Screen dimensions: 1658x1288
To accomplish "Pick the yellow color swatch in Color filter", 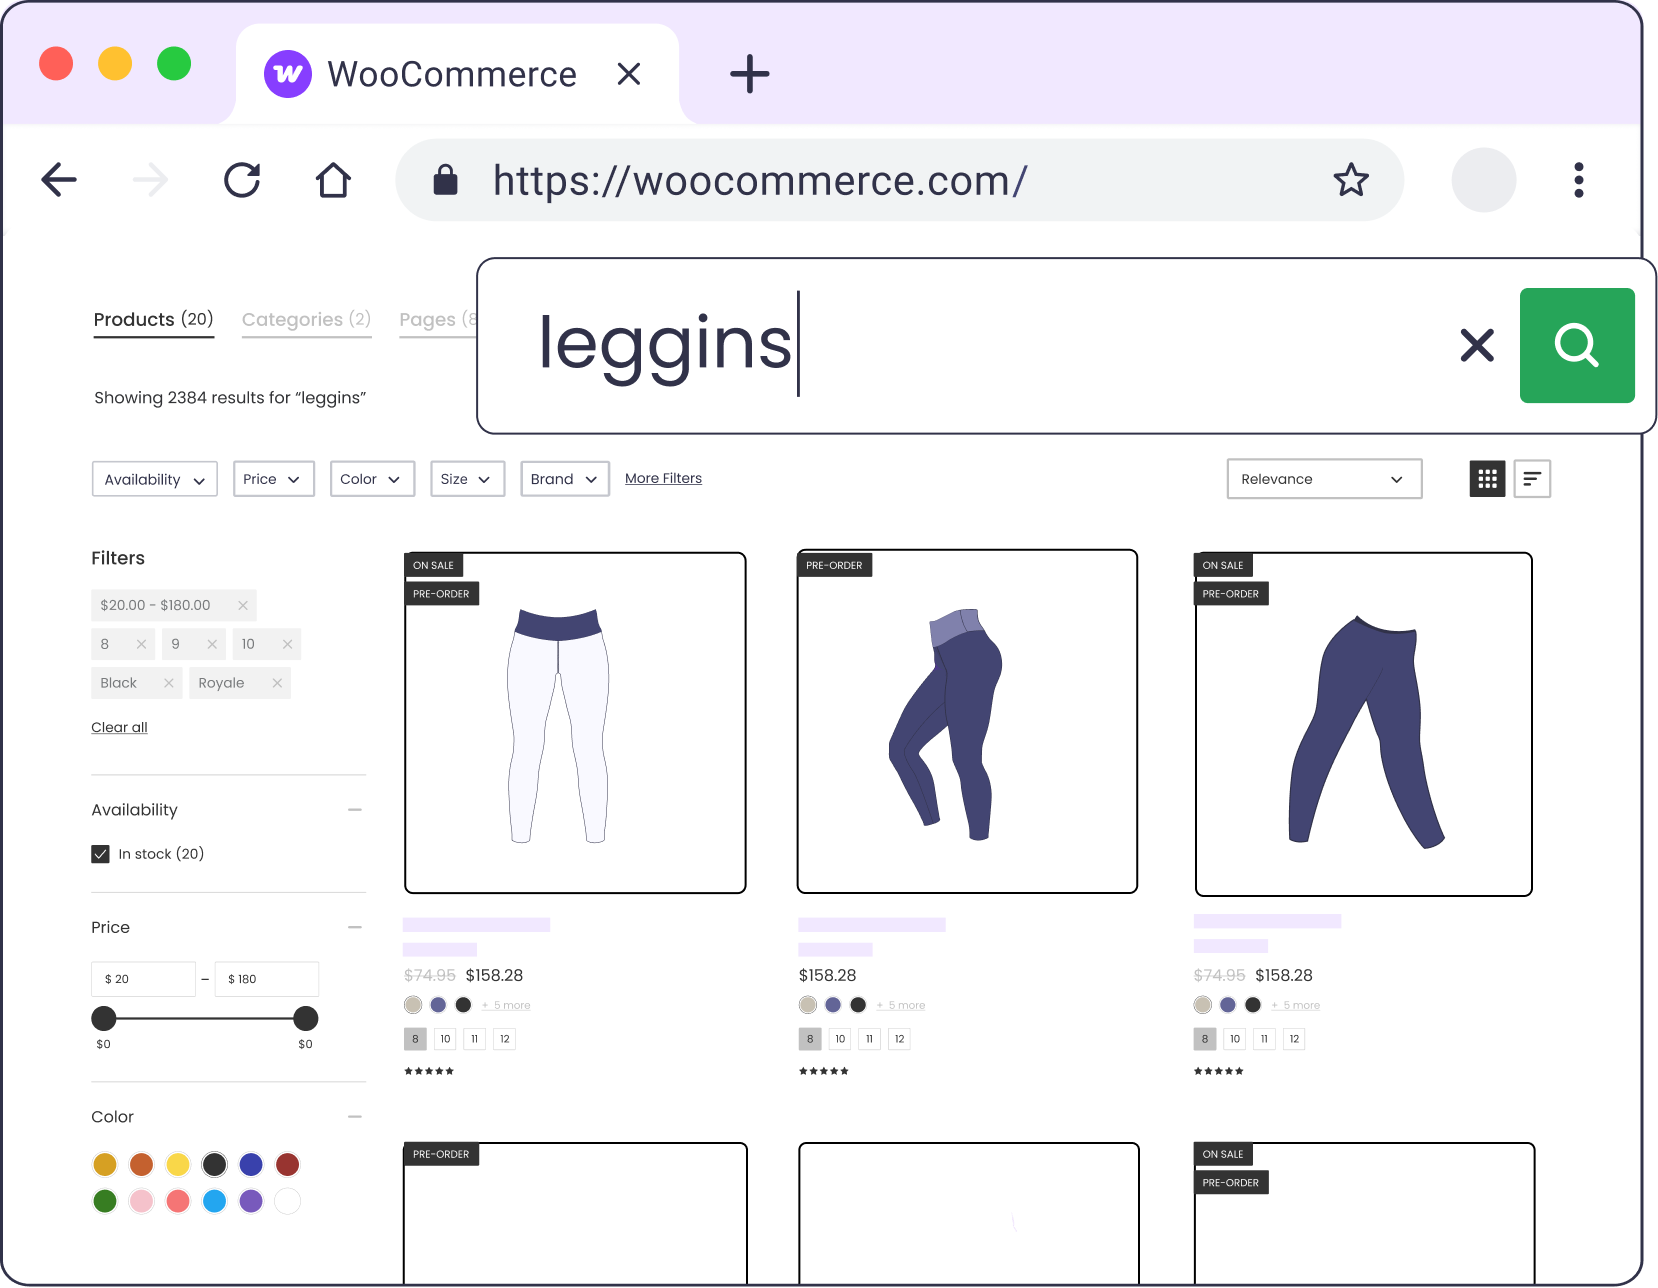I will coord(178,1164).
